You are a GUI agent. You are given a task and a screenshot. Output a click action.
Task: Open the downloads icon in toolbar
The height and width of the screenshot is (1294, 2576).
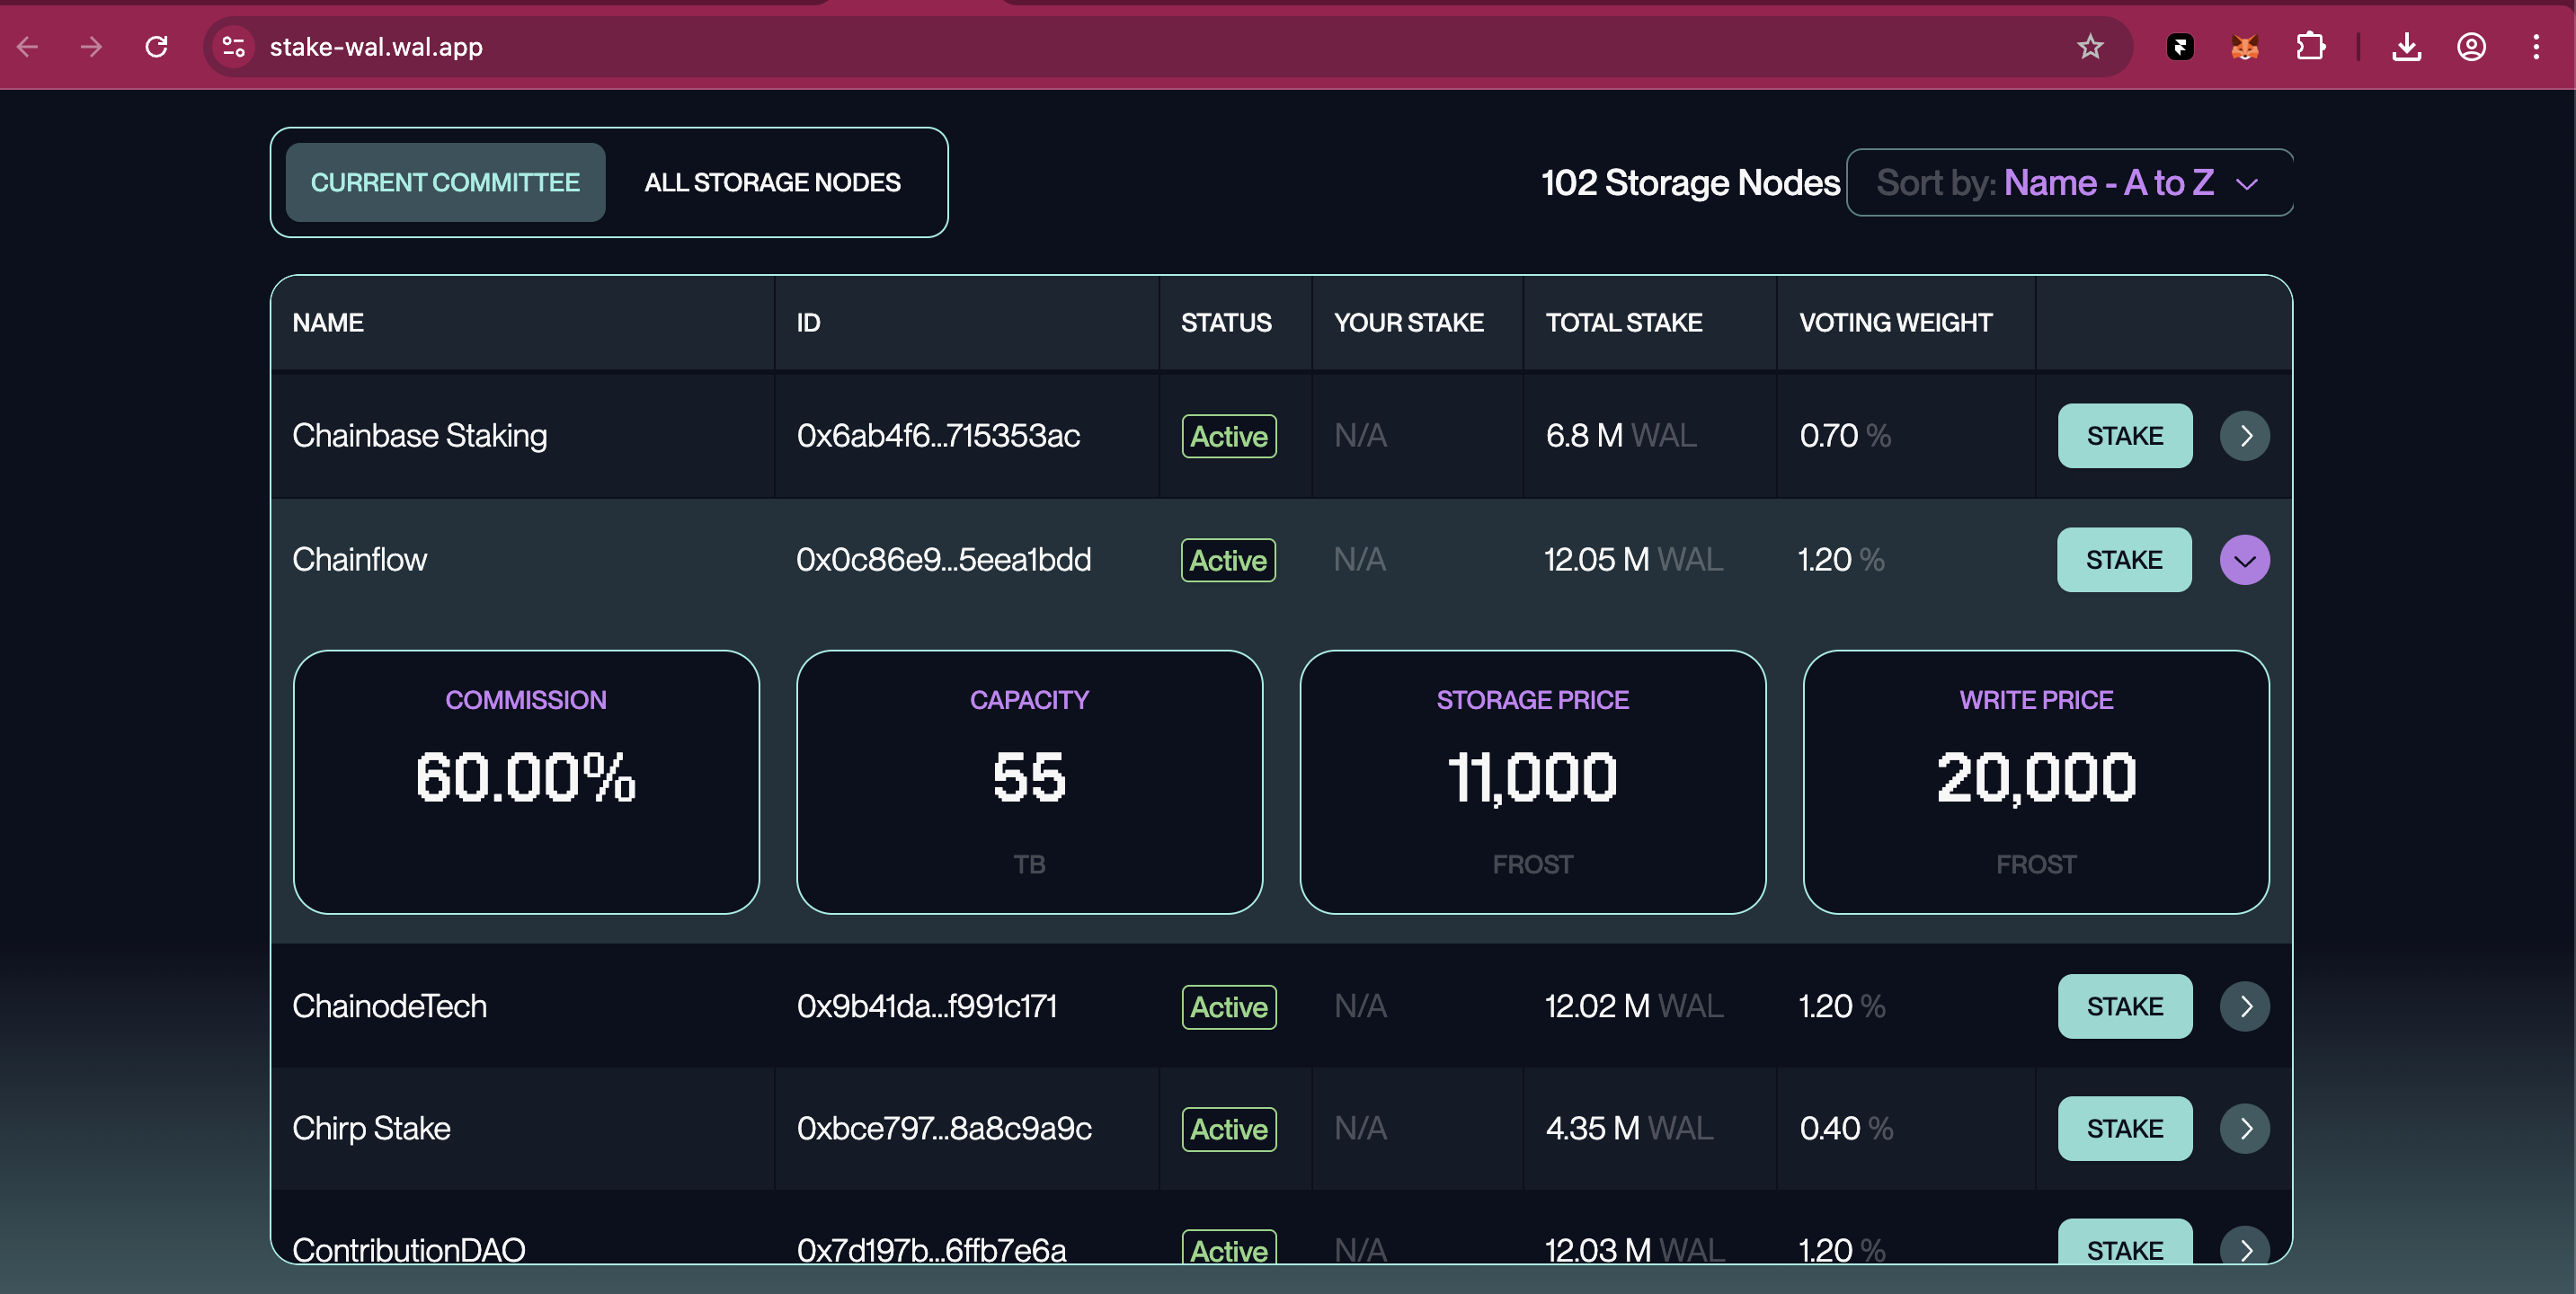[x=2406, y=47]
